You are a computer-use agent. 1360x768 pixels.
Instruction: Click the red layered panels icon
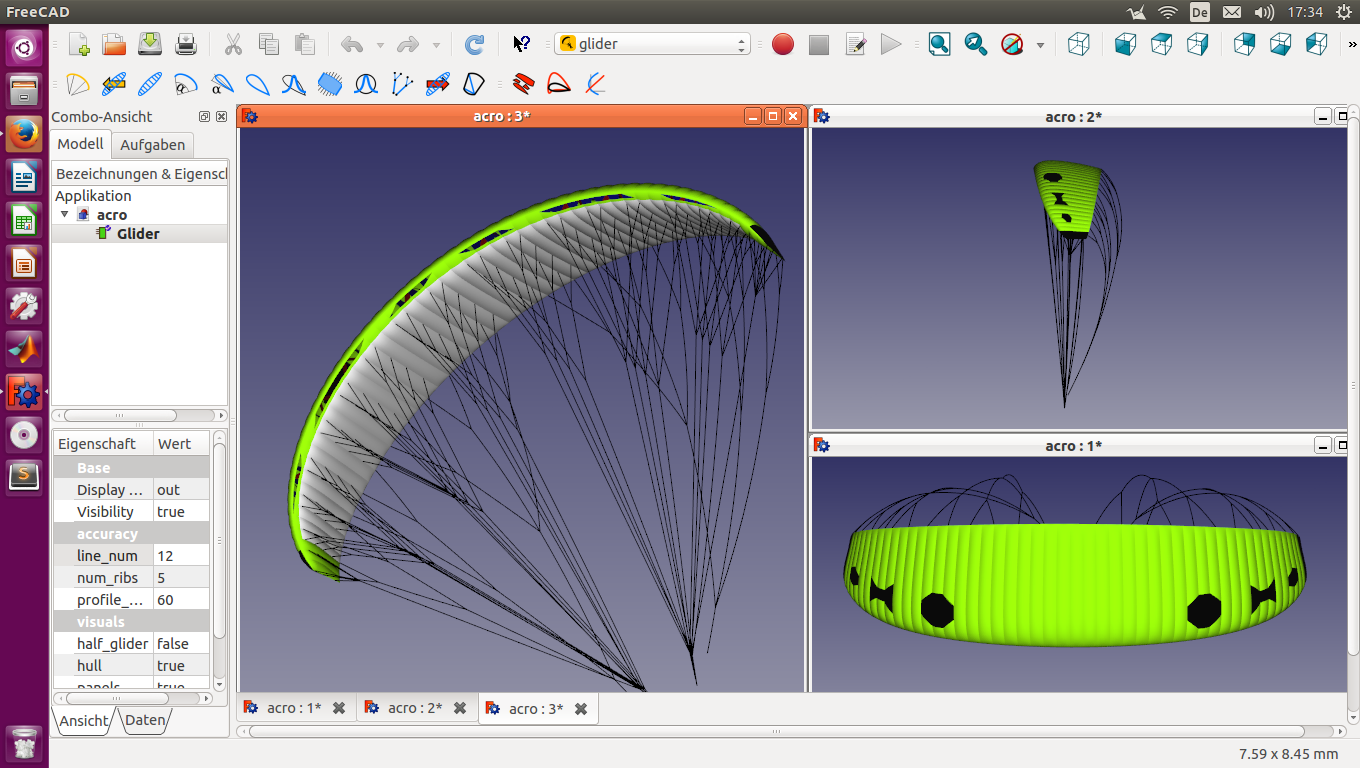523,84
